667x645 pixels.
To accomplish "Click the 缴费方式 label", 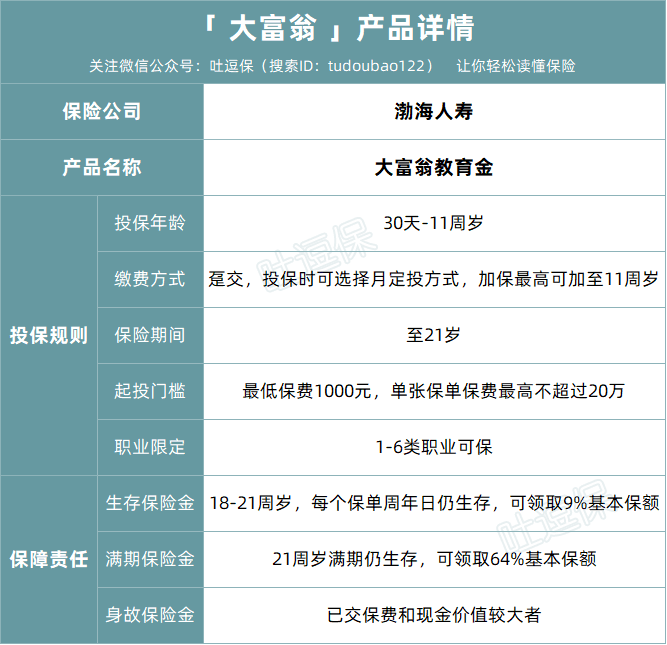I will (151, 280).
